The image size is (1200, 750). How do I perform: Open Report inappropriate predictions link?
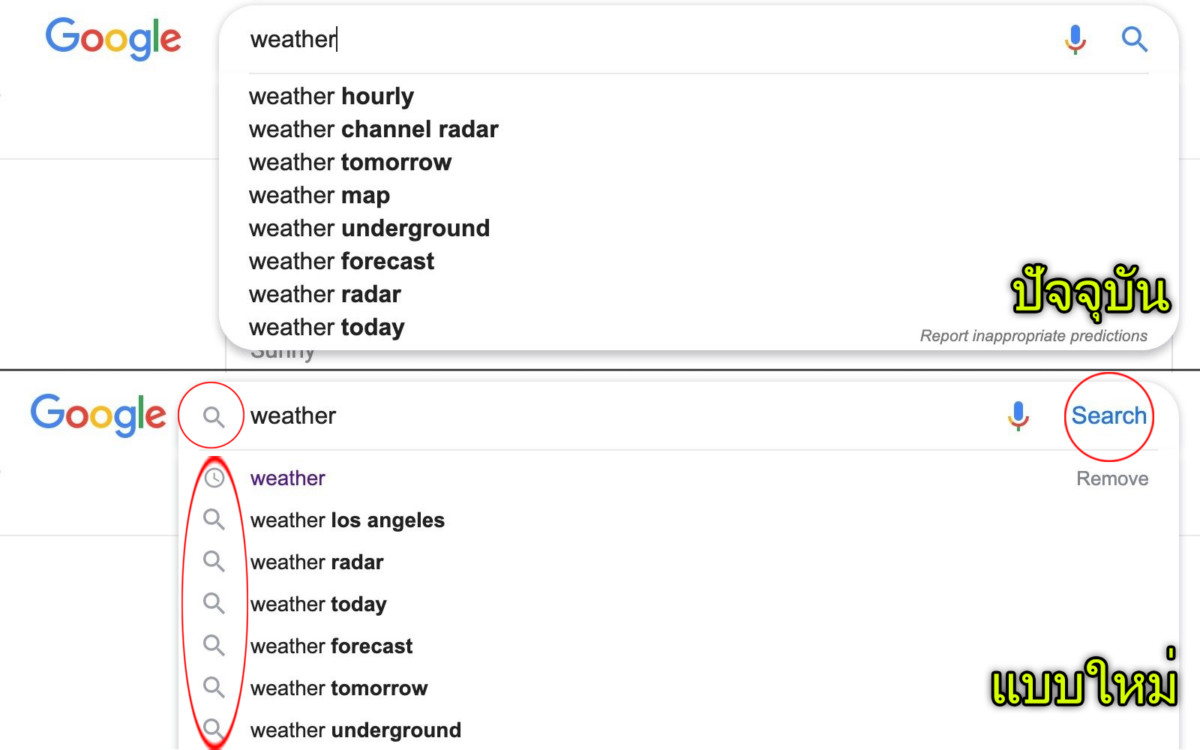(1033, 336)
